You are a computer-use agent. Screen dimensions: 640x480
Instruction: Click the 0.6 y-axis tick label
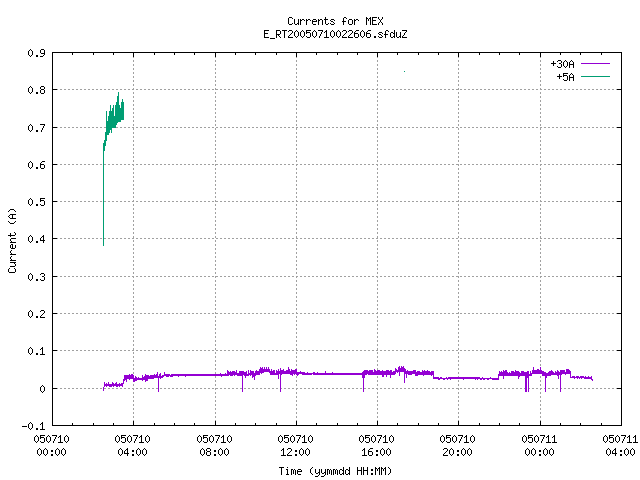tap(36, 165)
